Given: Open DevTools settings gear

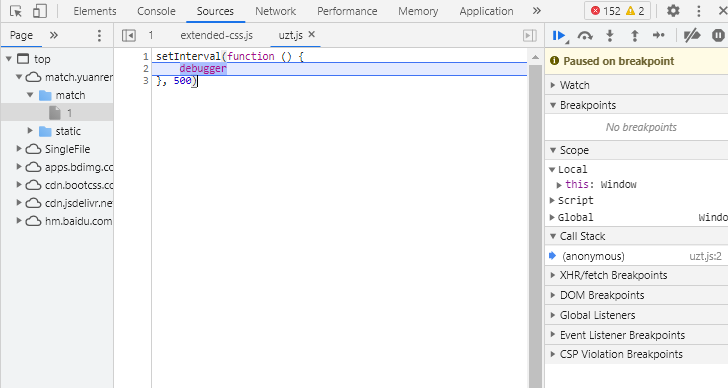Looking at the screenshot, I should point(673,11).
